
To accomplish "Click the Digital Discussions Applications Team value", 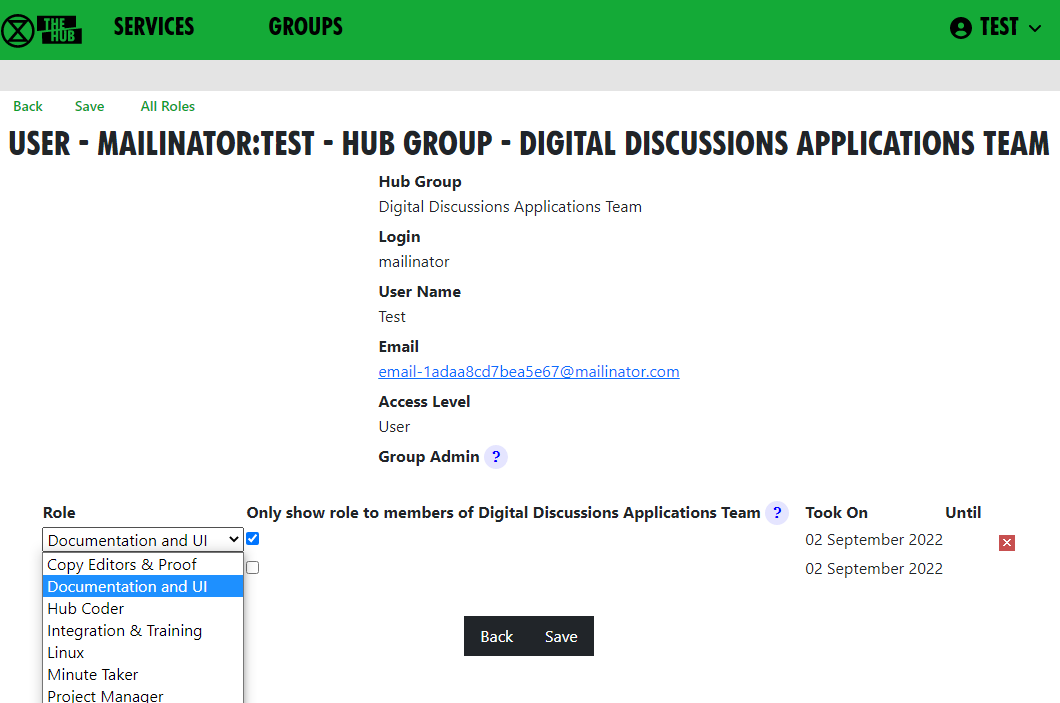I will click(x=510, y=207).
